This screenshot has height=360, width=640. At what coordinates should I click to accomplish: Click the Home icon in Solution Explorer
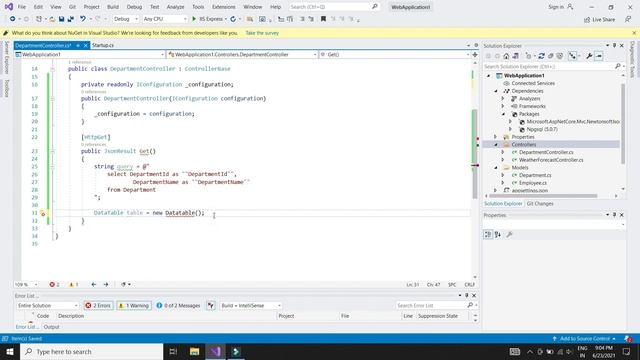[x=506, y=56]
